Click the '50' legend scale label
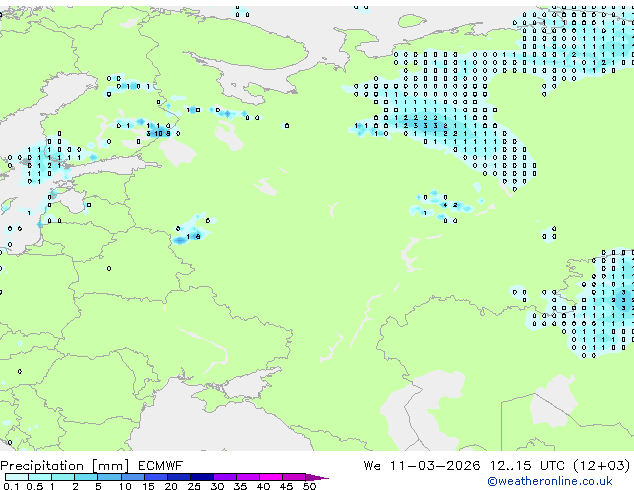 [309, 486]
